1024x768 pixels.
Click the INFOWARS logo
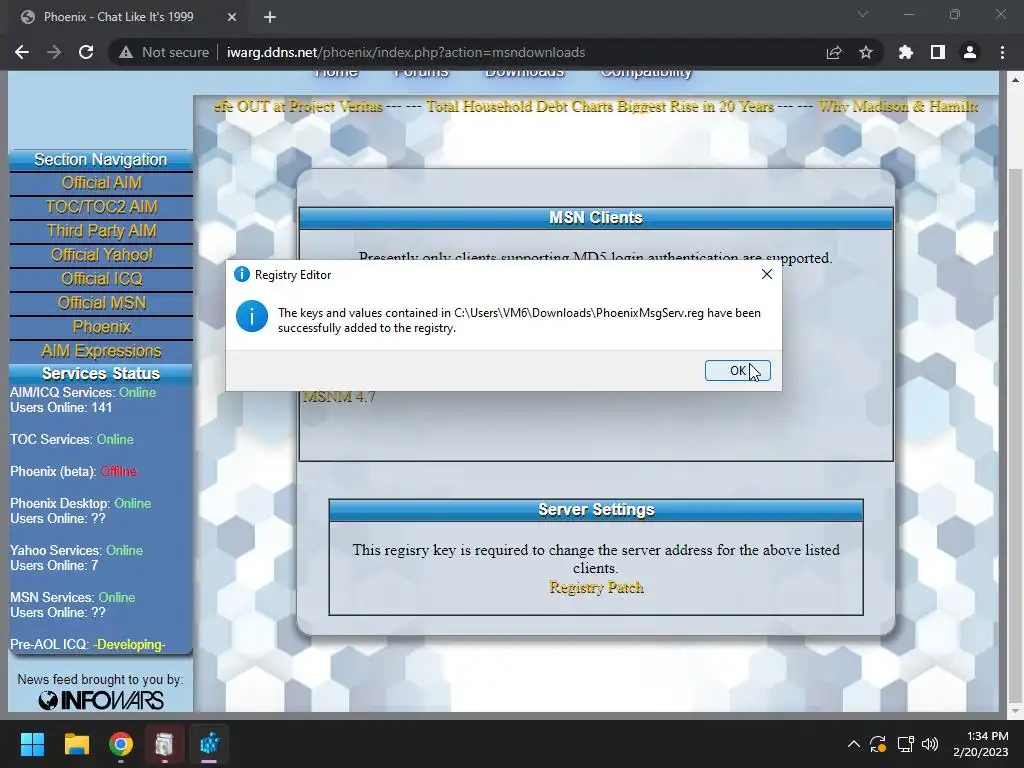pyautogui.click(x=101, y=701)
